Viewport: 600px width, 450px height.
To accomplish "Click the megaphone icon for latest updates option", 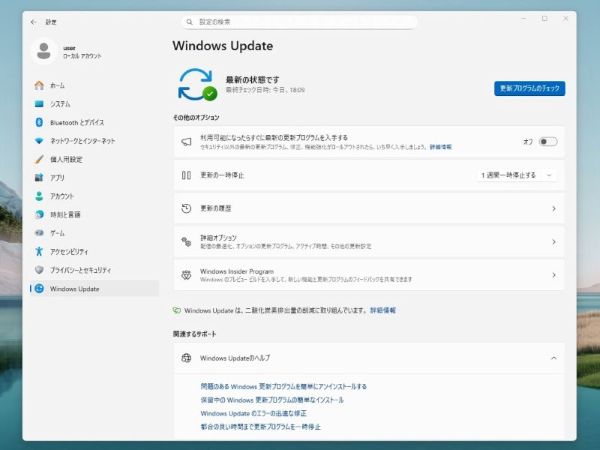I will point(186,142).
